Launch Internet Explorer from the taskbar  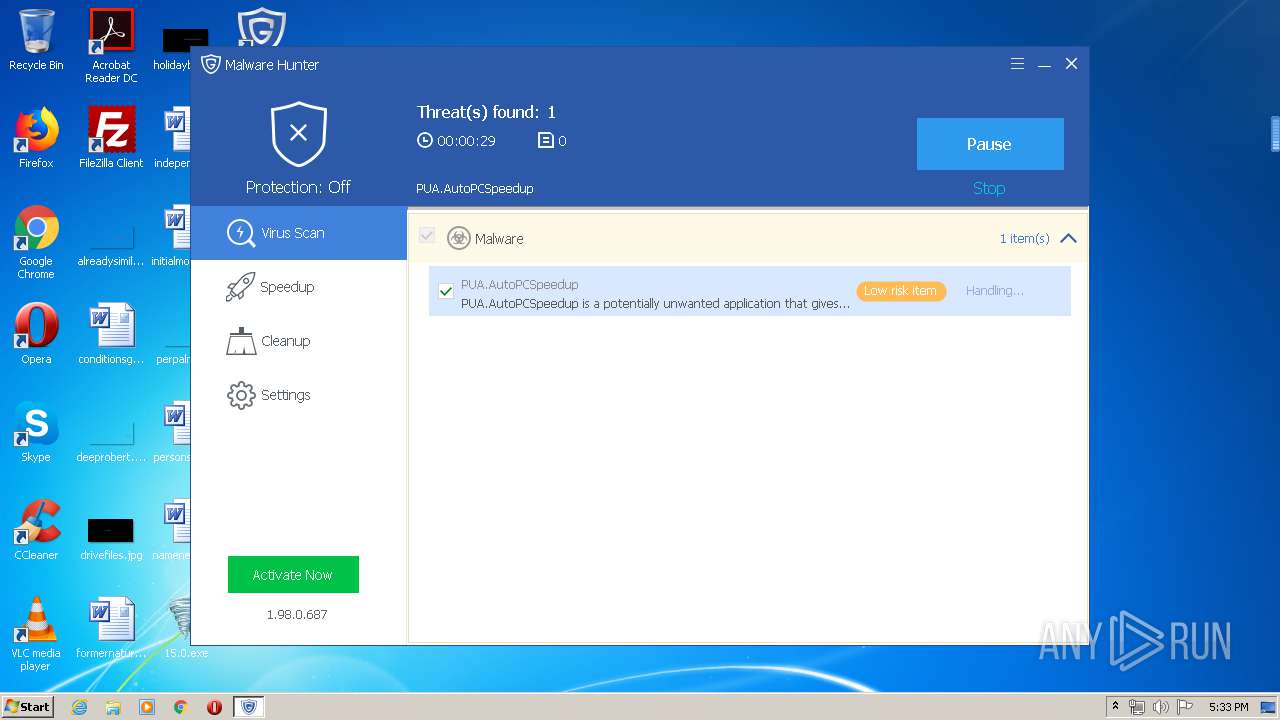pyautogui.click(x=79, y=707)
